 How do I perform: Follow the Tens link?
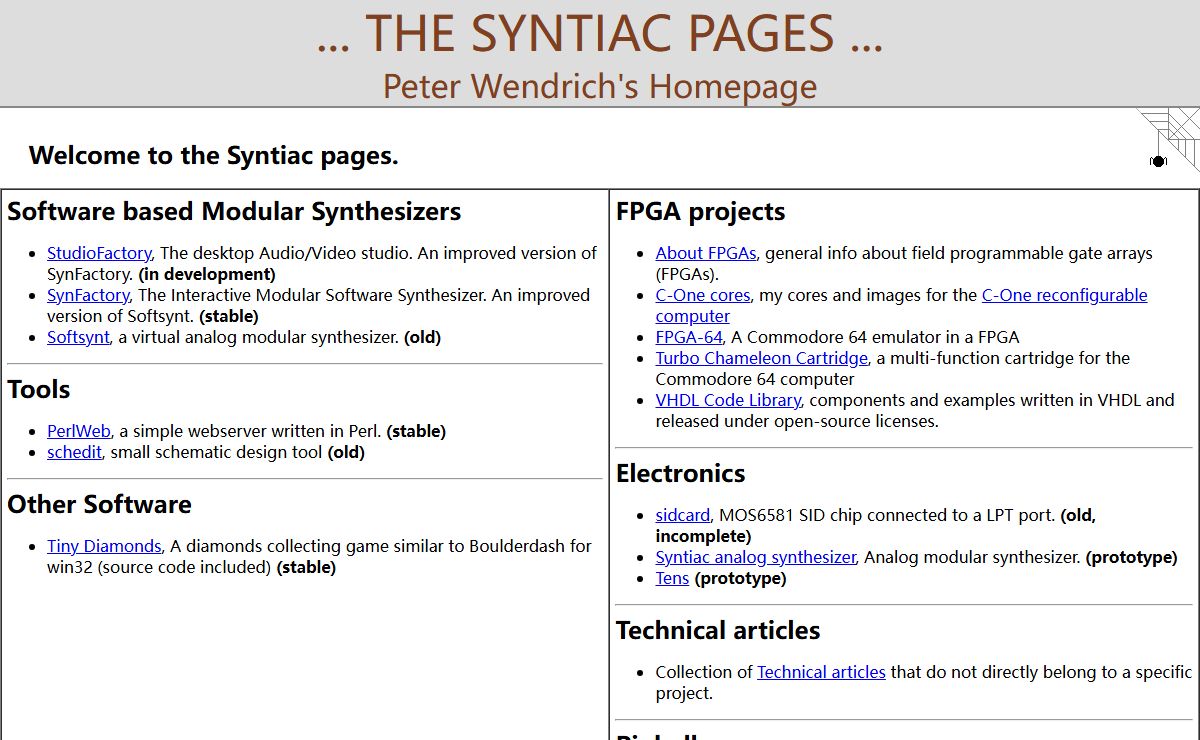tap(672, 578)
